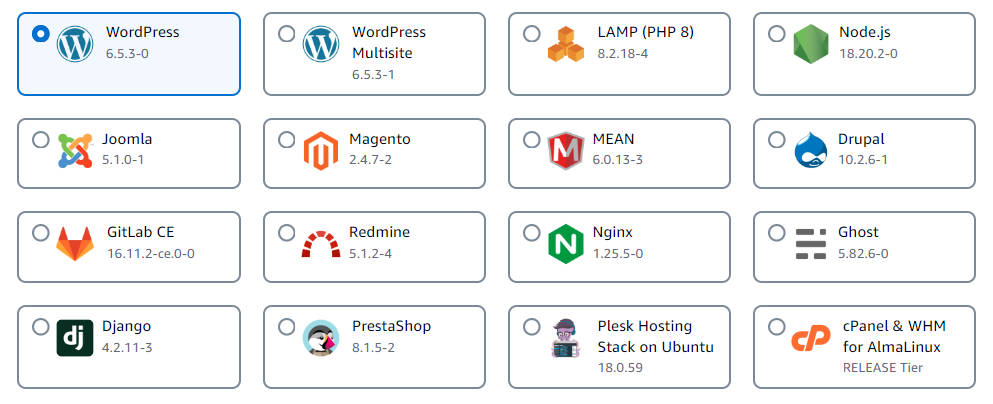Click the Joomla version 5.1.0-1 text
The height and width of the screenshot is (404, 993).
[x=123, y=160]
